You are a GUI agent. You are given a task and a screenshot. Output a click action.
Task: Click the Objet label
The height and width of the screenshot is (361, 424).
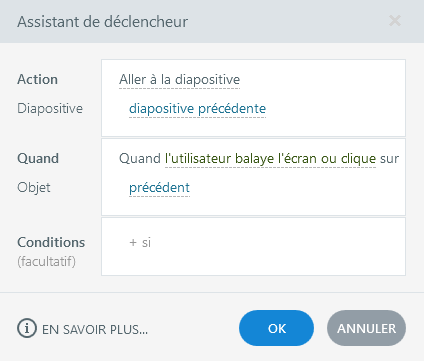point(34,188)
